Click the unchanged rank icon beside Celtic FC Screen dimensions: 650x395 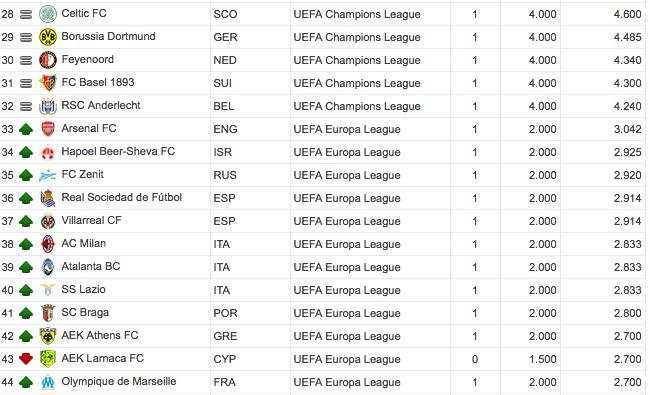pos(26,15)
